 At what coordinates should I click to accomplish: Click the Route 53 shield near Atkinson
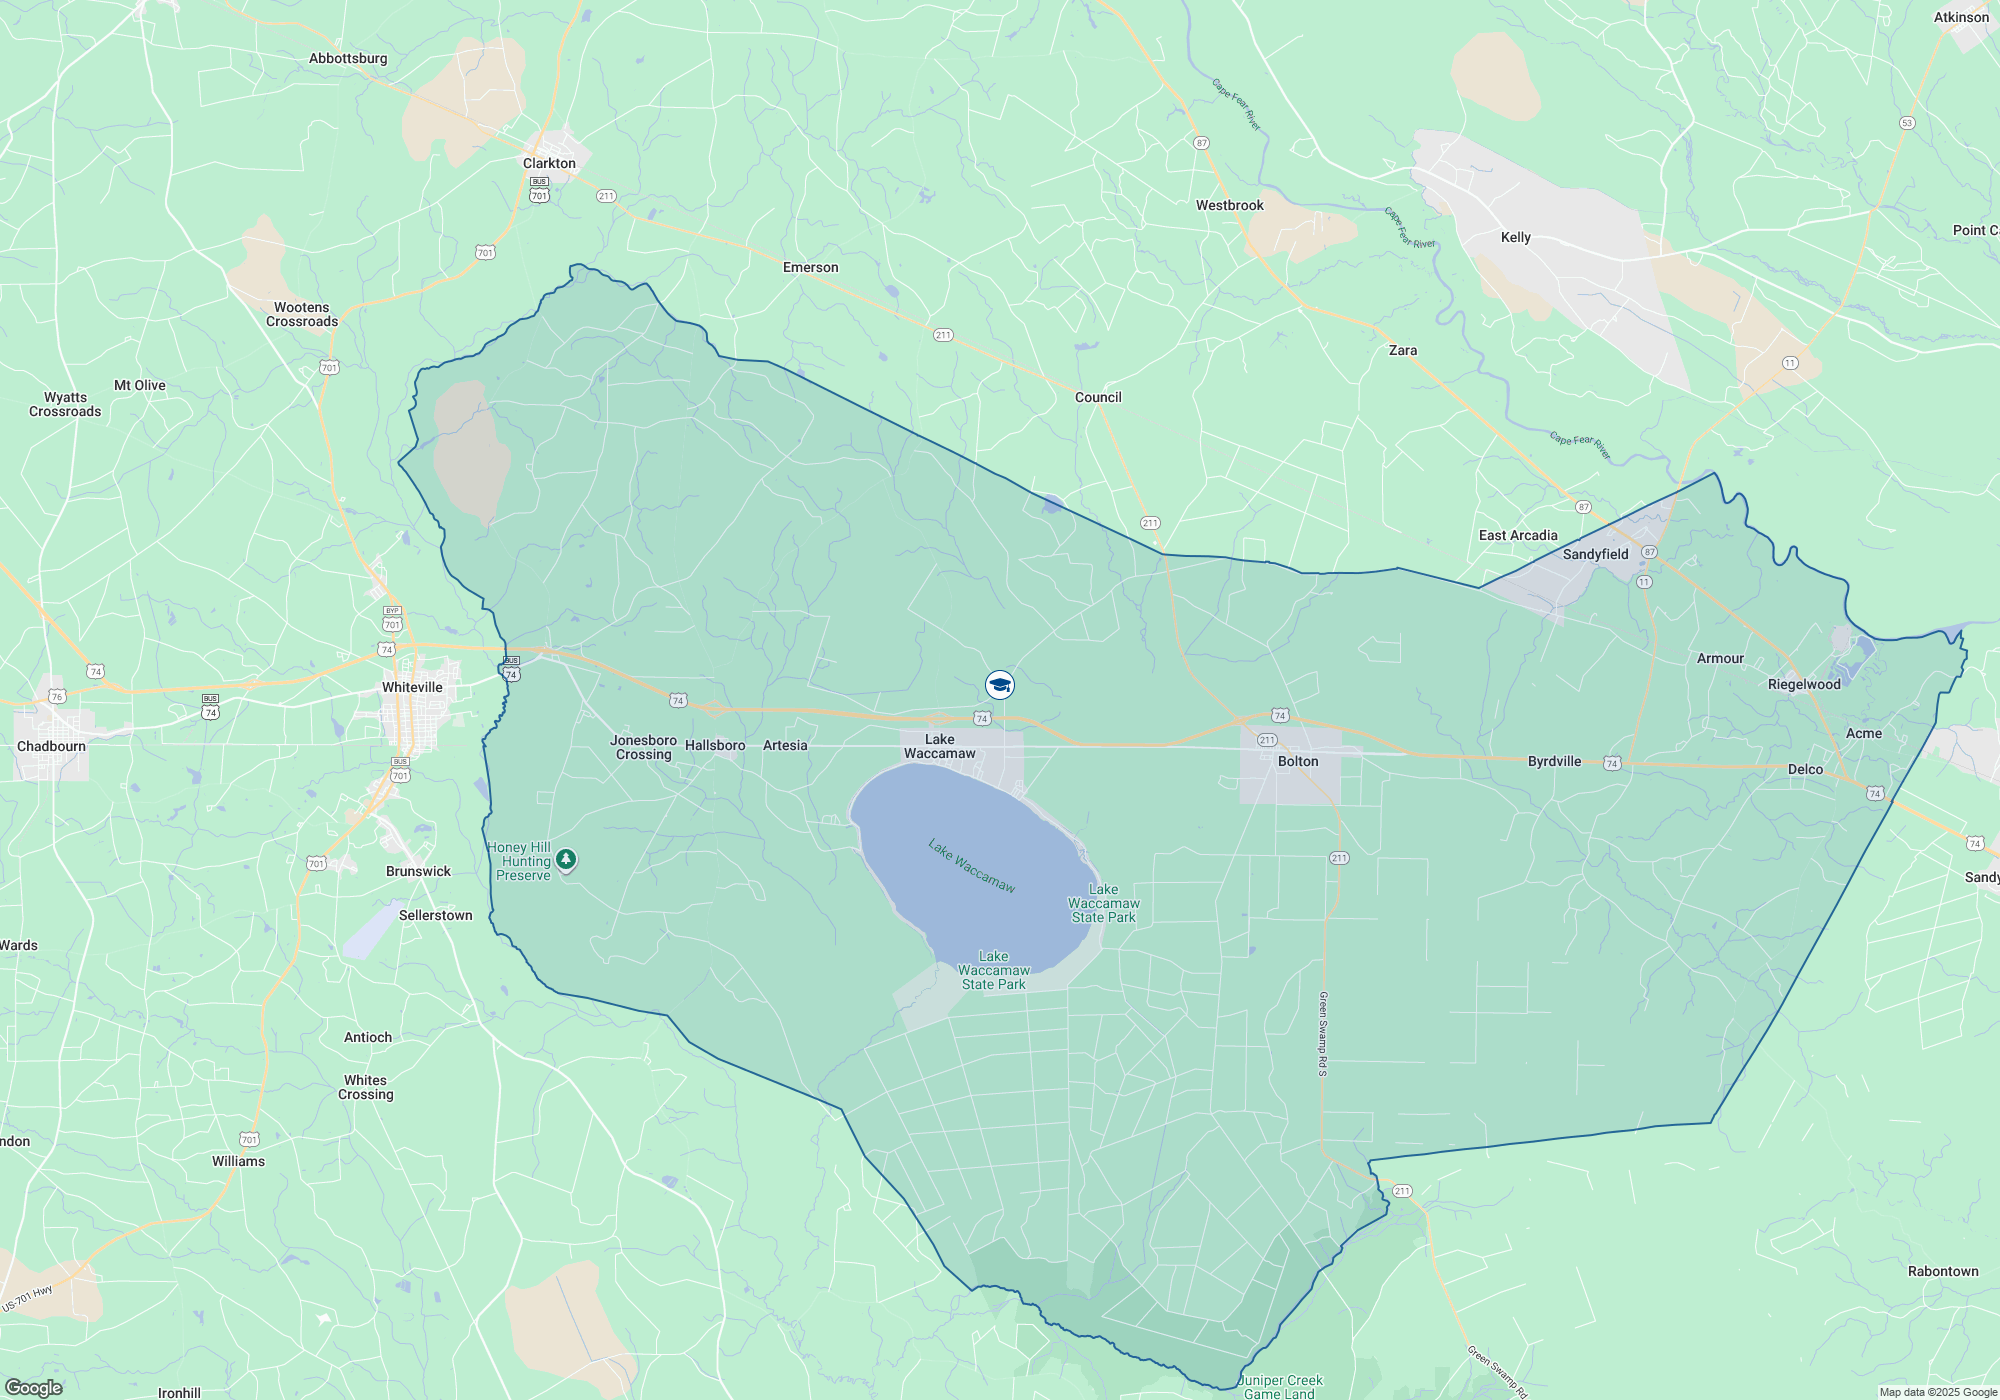click(1907, 123)
